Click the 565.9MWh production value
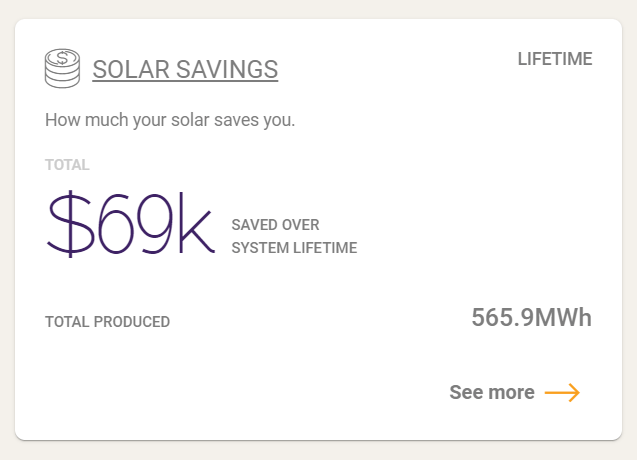Viewport: 637px width, 460px height. pyautogui.click(x=531, y=318)
